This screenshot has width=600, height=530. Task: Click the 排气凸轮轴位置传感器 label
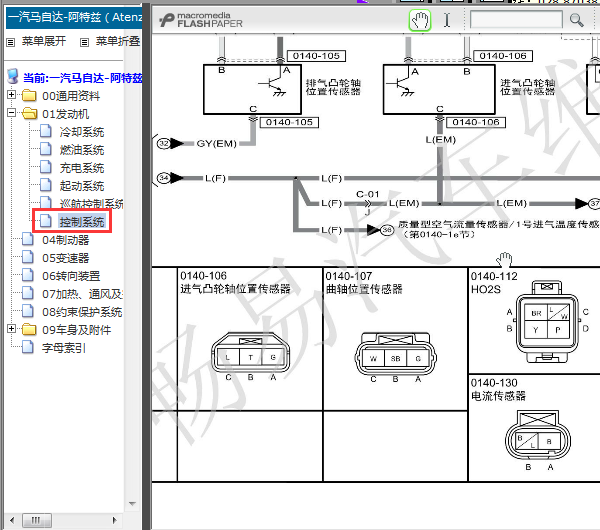point(333,87)
